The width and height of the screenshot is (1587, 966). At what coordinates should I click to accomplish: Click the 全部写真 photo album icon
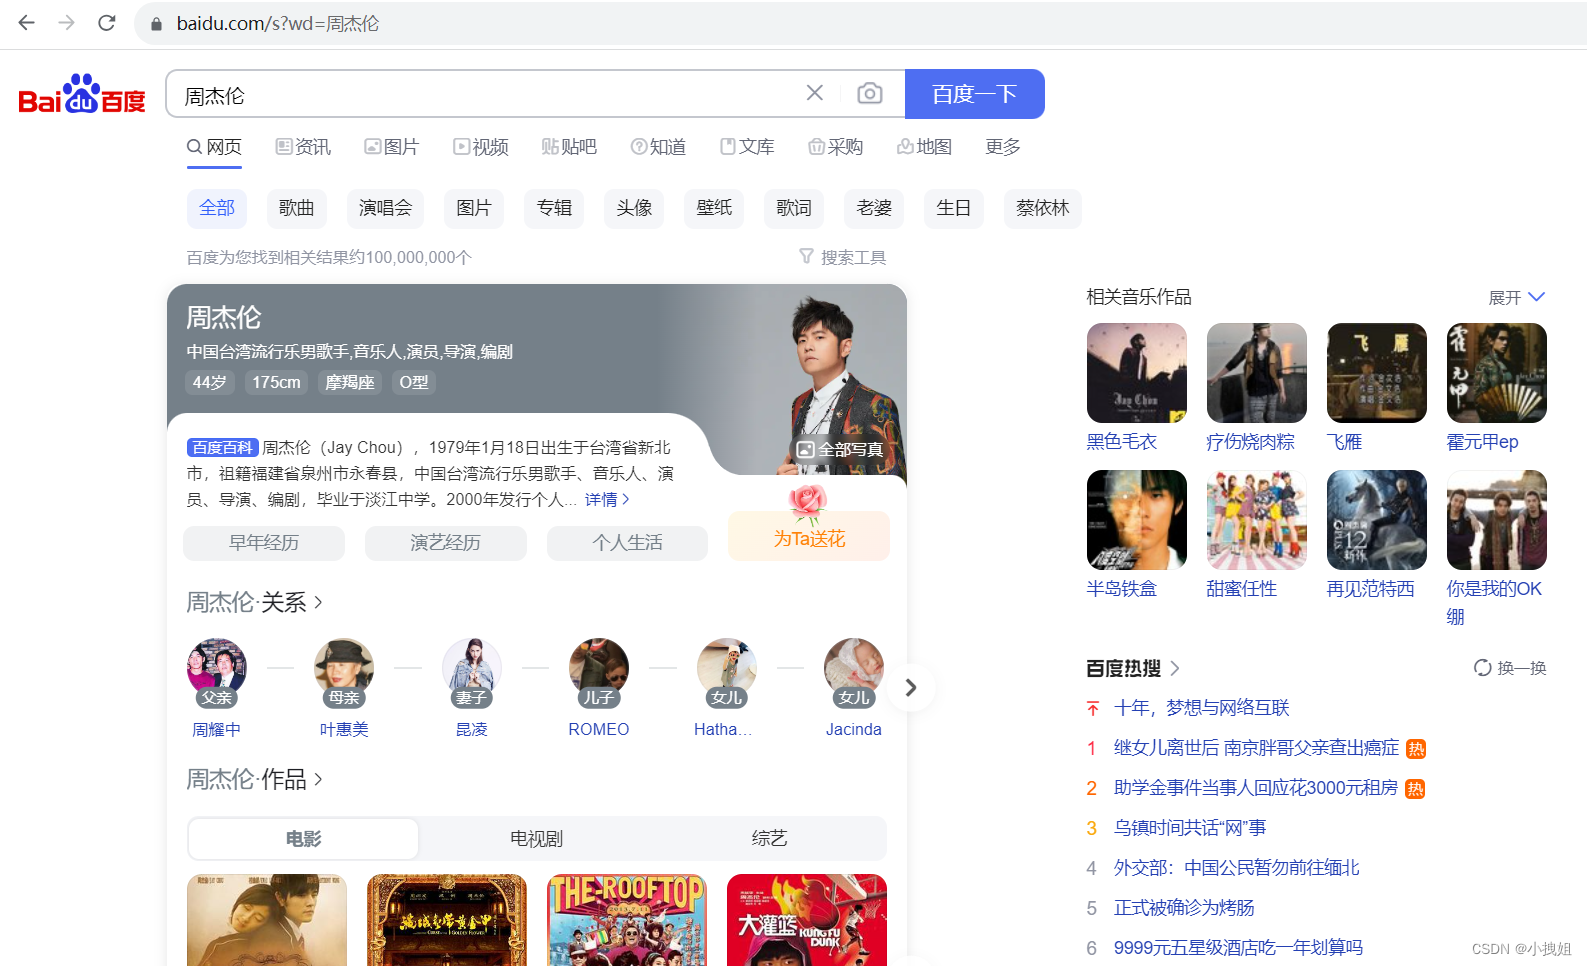coord(805,449)
